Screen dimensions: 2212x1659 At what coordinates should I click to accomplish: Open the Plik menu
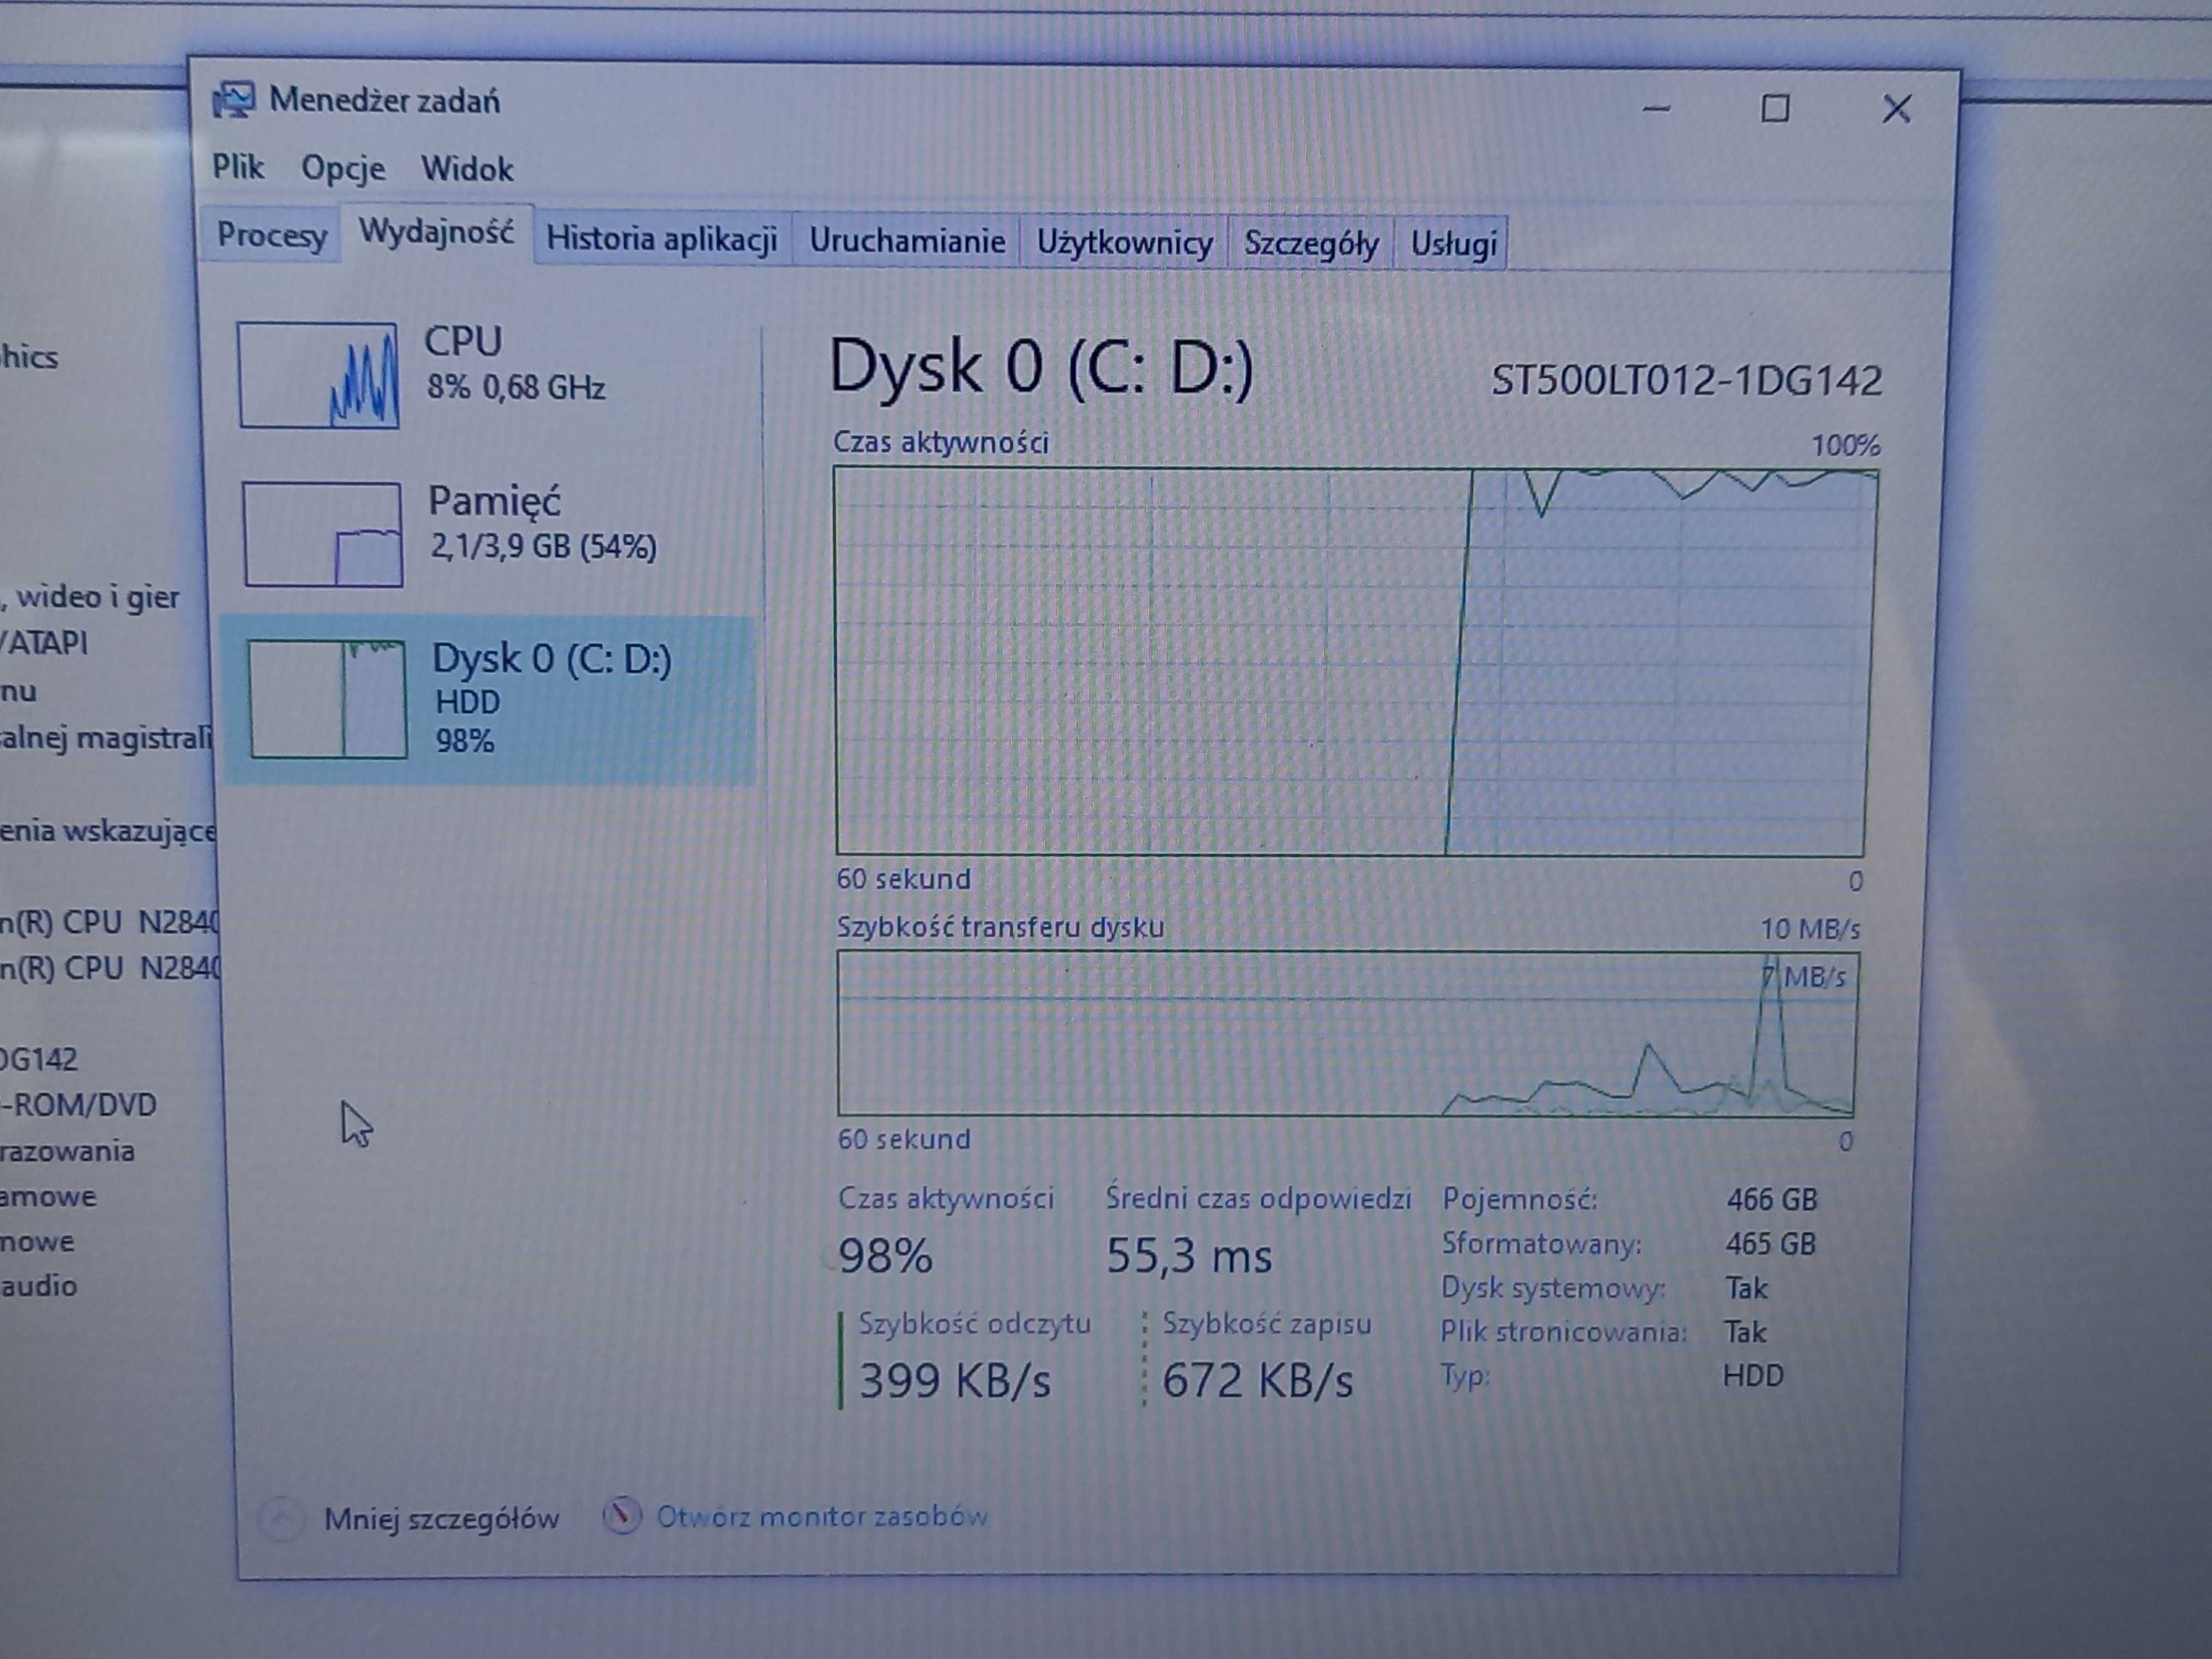point(238,166)
